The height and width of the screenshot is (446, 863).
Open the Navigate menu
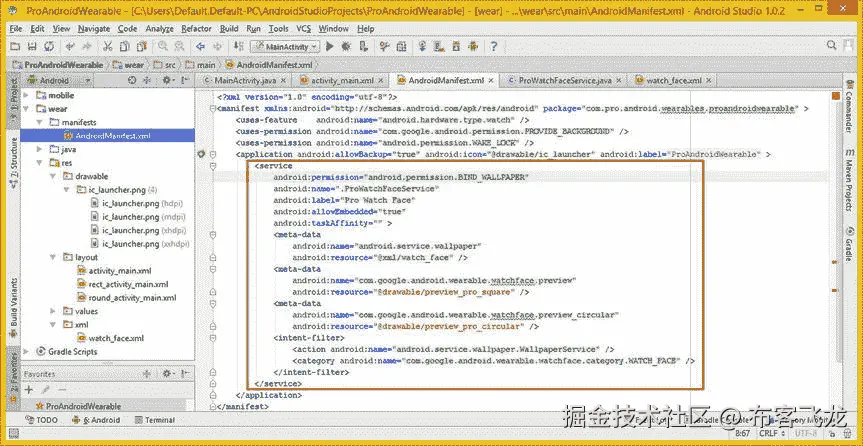point(94,29)
